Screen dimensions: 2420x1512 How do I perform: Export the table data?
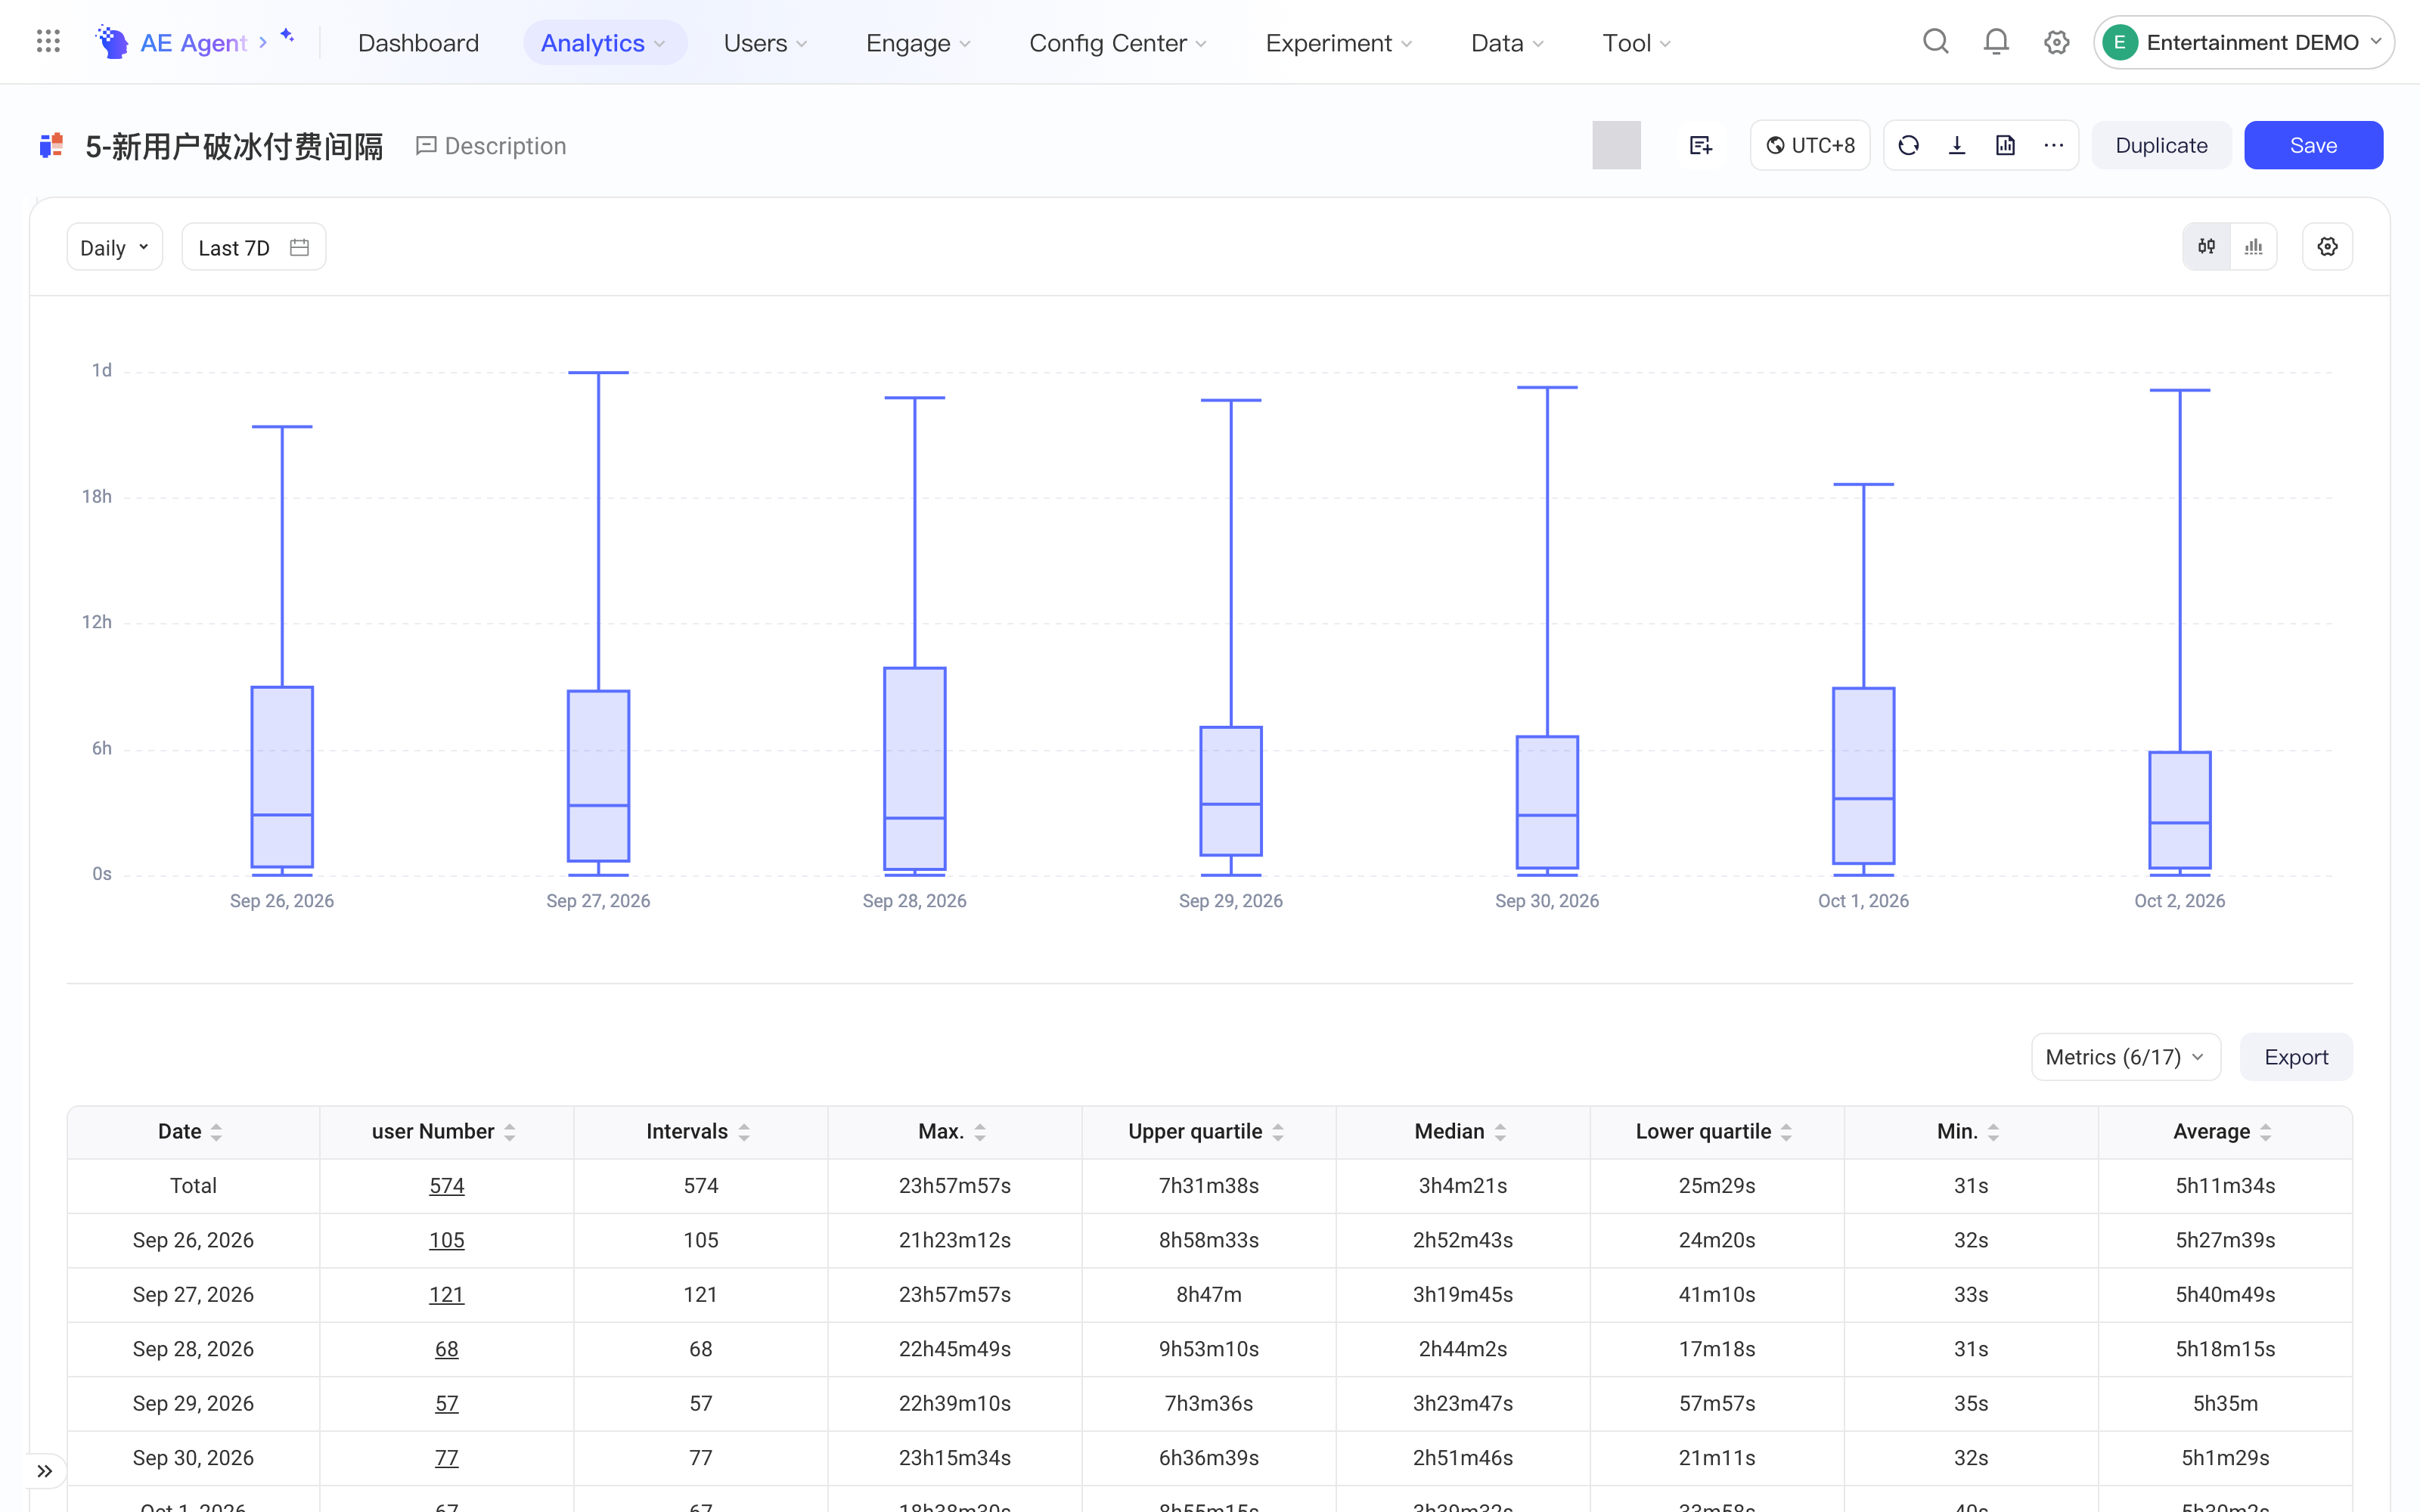(x=2295, y=1057)
